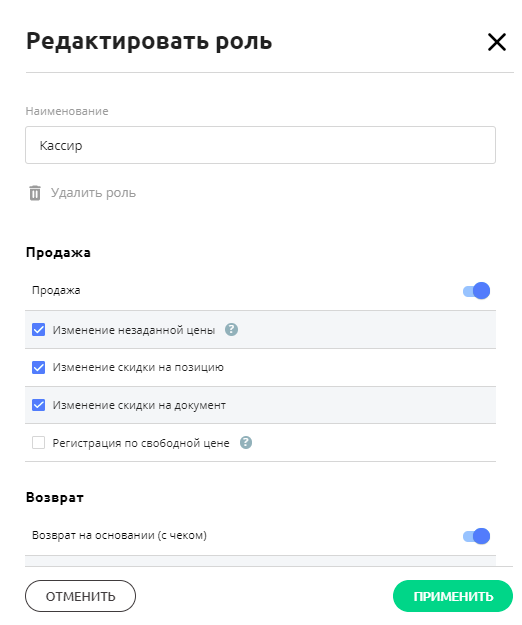Toggle off the Продажа switch

[477, 291]
